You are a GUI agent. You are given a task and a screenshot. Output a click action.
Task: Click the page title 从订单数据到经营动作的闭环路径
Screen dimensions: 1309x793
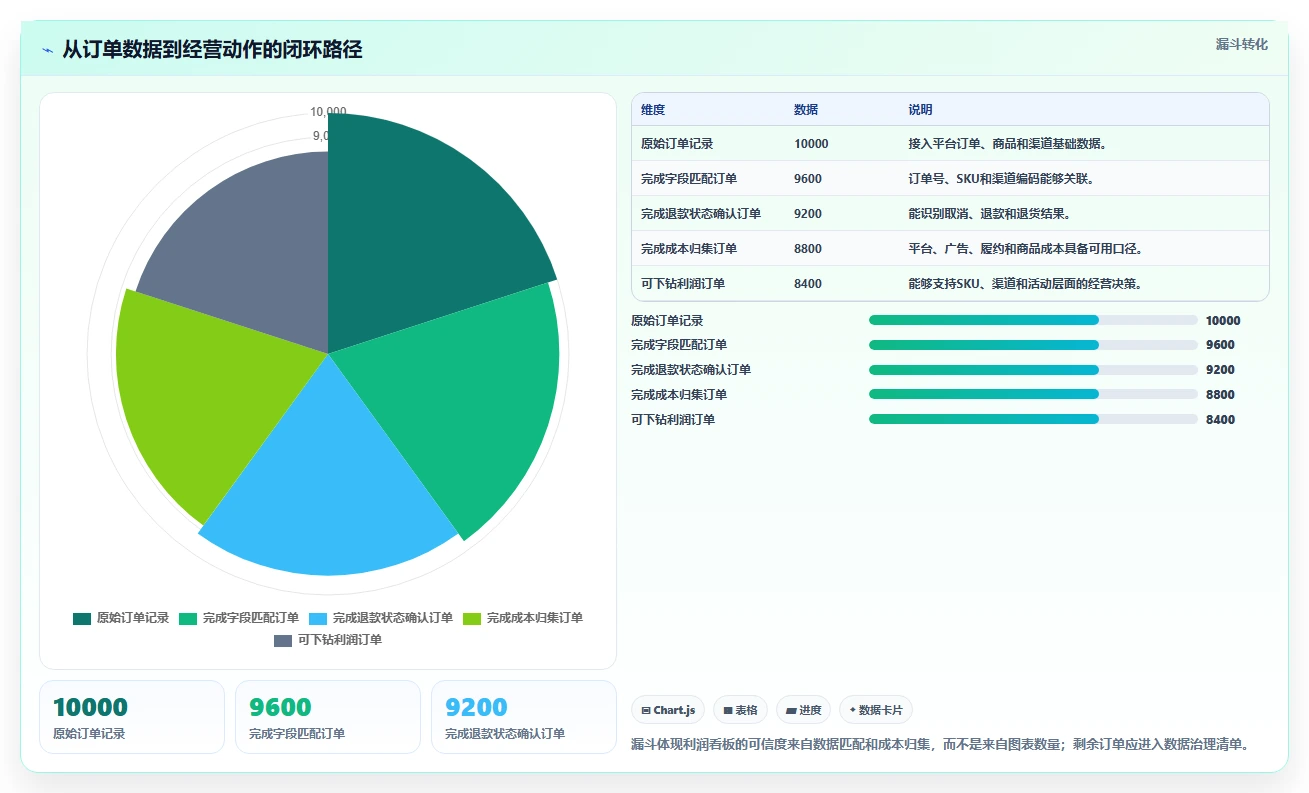(x=212, y=50)
